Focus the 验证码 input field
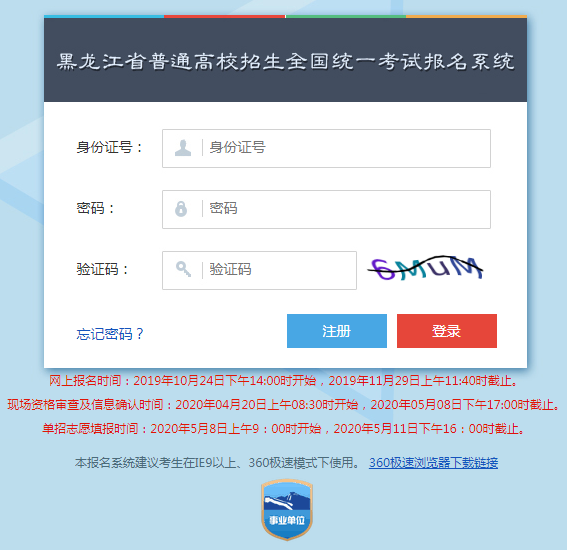 (259, 270)
